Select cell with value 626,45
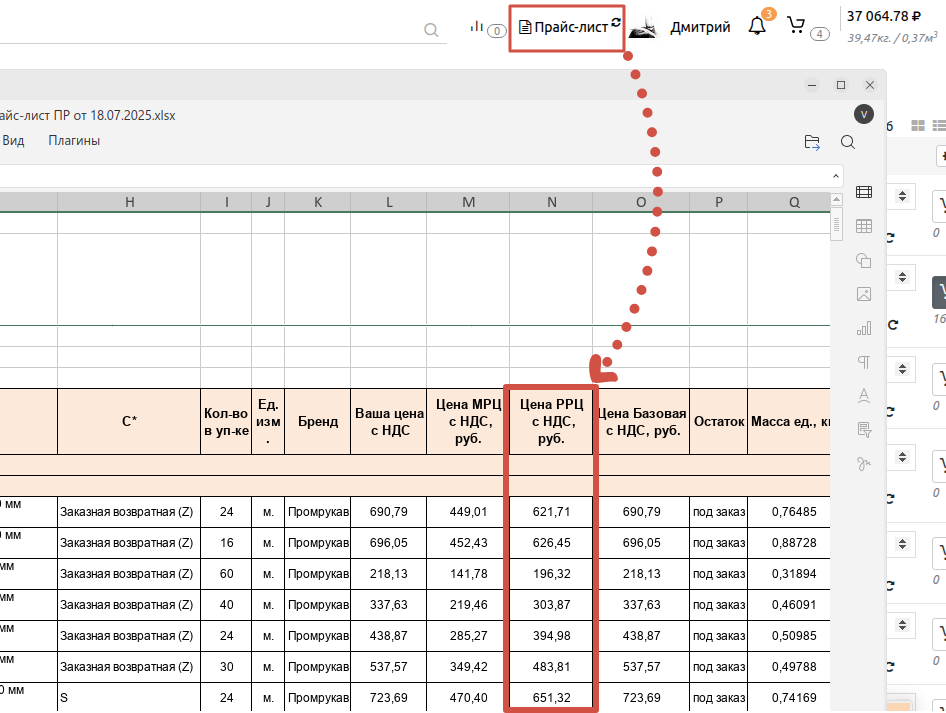Viewport: 946px width, 713px height. pos(551,543)
